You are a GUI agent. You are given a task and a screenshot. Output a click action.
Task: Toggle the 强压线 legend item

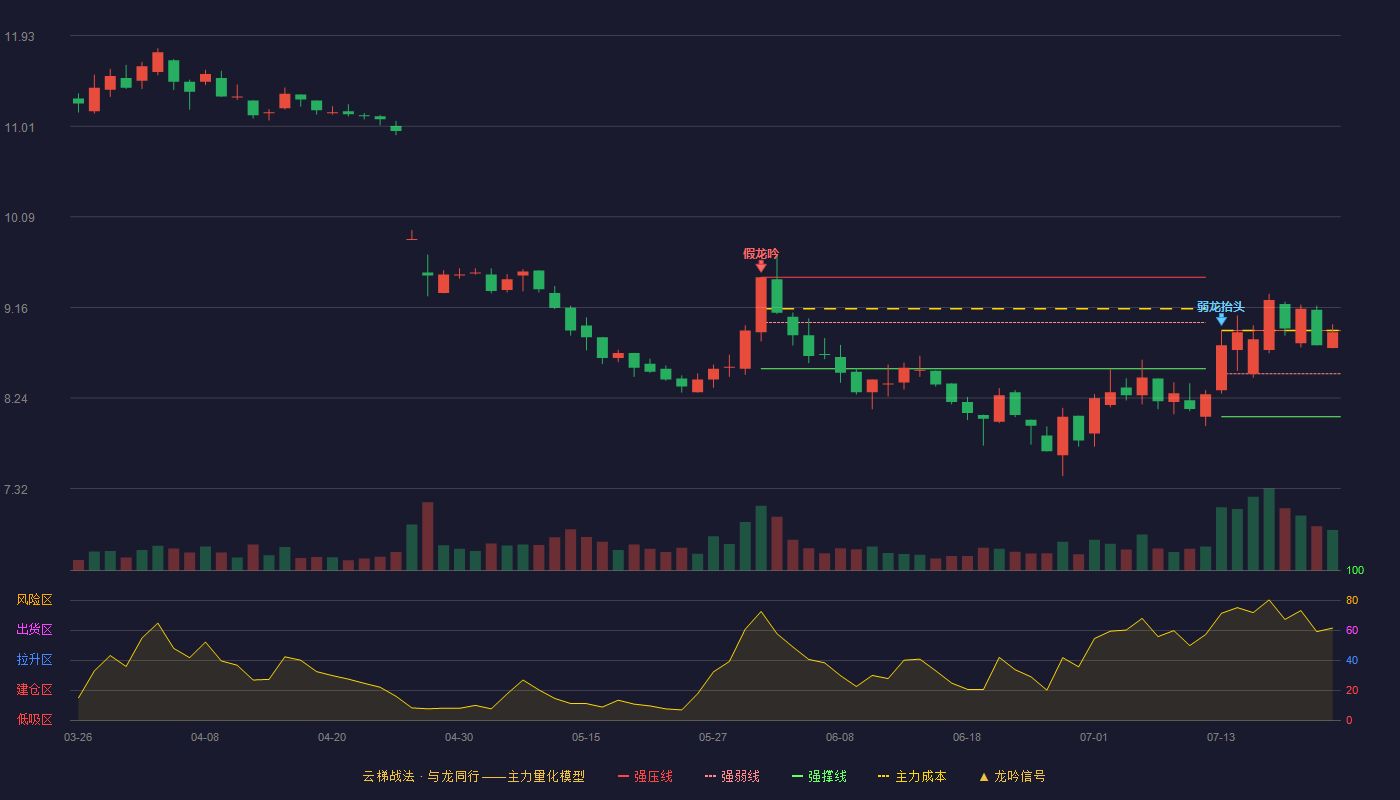click(645, 776)
